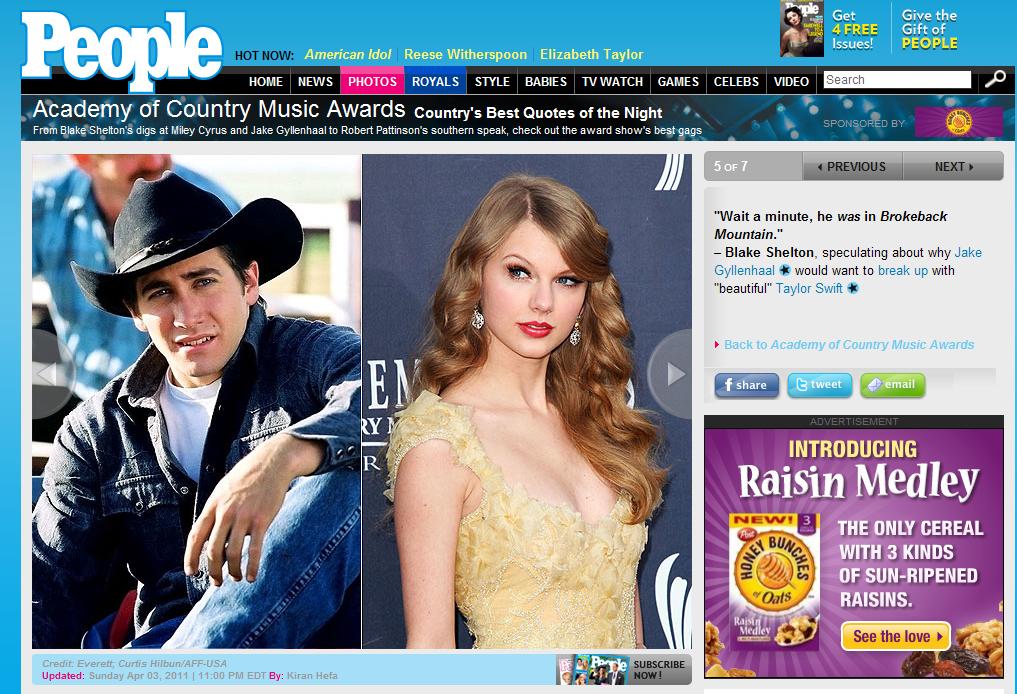The width and height of the screenshot is (1017, 694).
Task: Click the '5 of 7' photo counter
Action: click(731, 166)
